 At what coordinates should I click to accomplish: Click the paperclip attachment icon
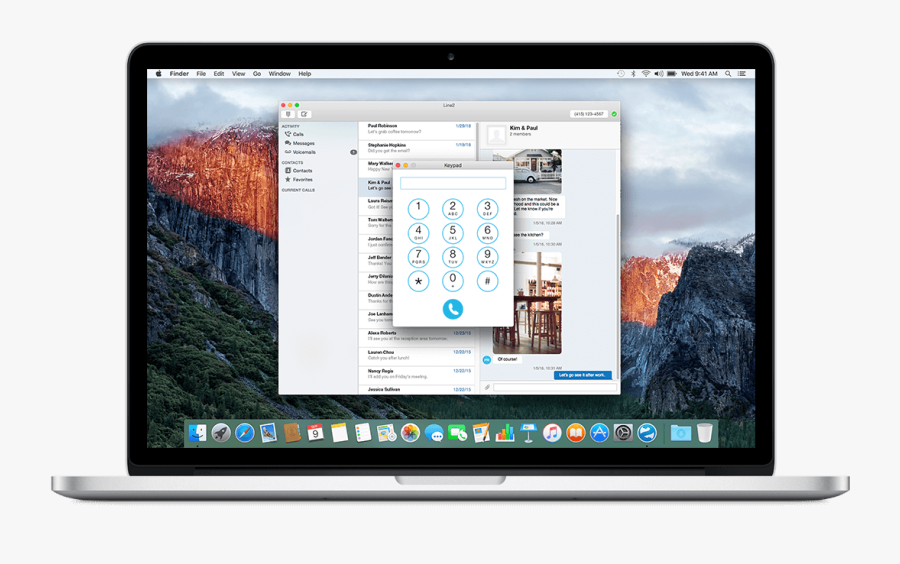point(487,388)
